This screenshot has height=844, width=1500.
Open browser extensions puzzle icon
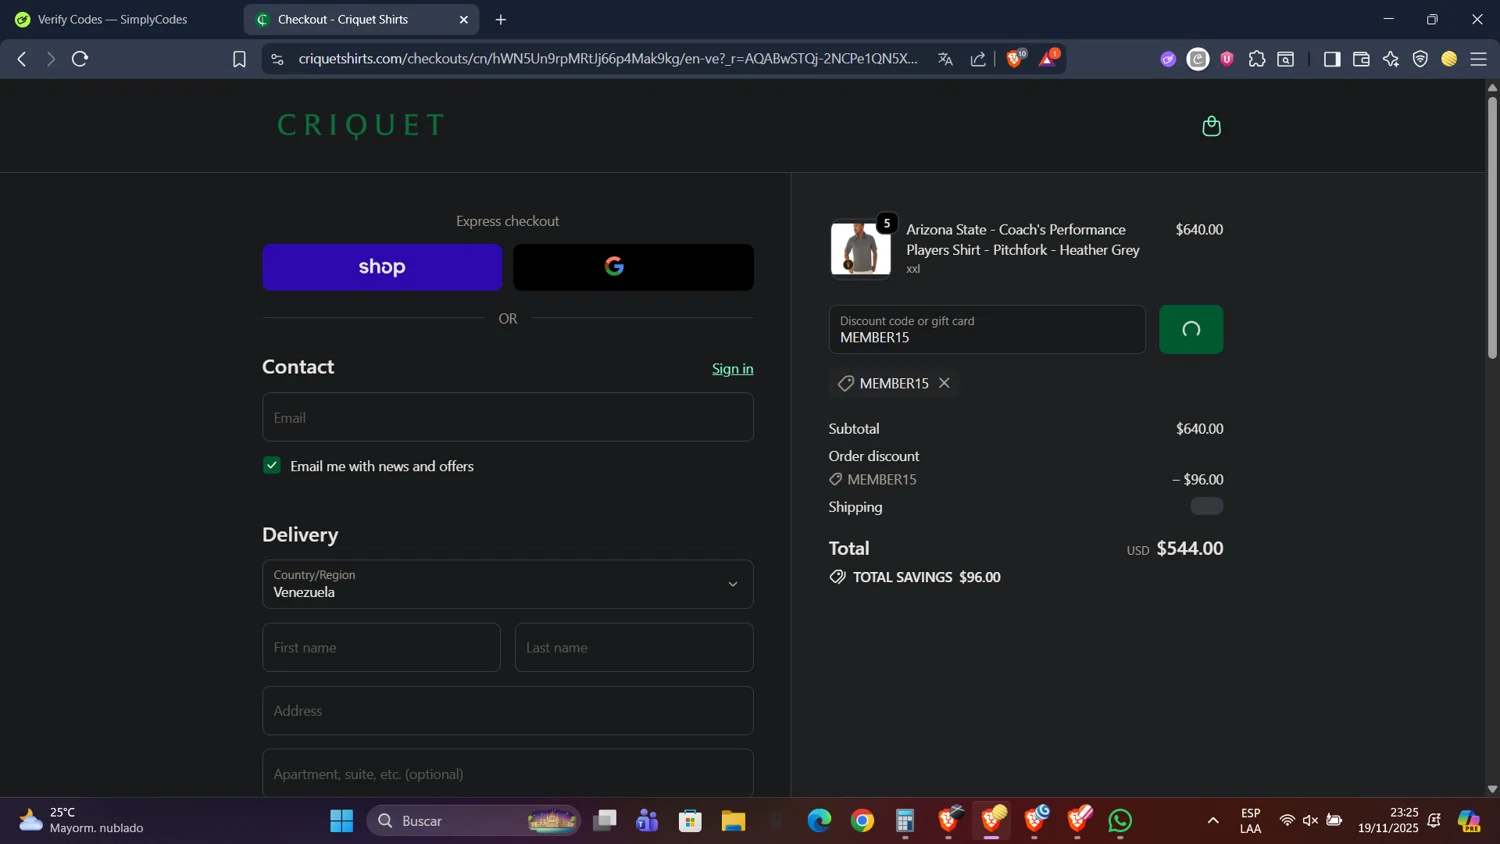coord(1257,59)
